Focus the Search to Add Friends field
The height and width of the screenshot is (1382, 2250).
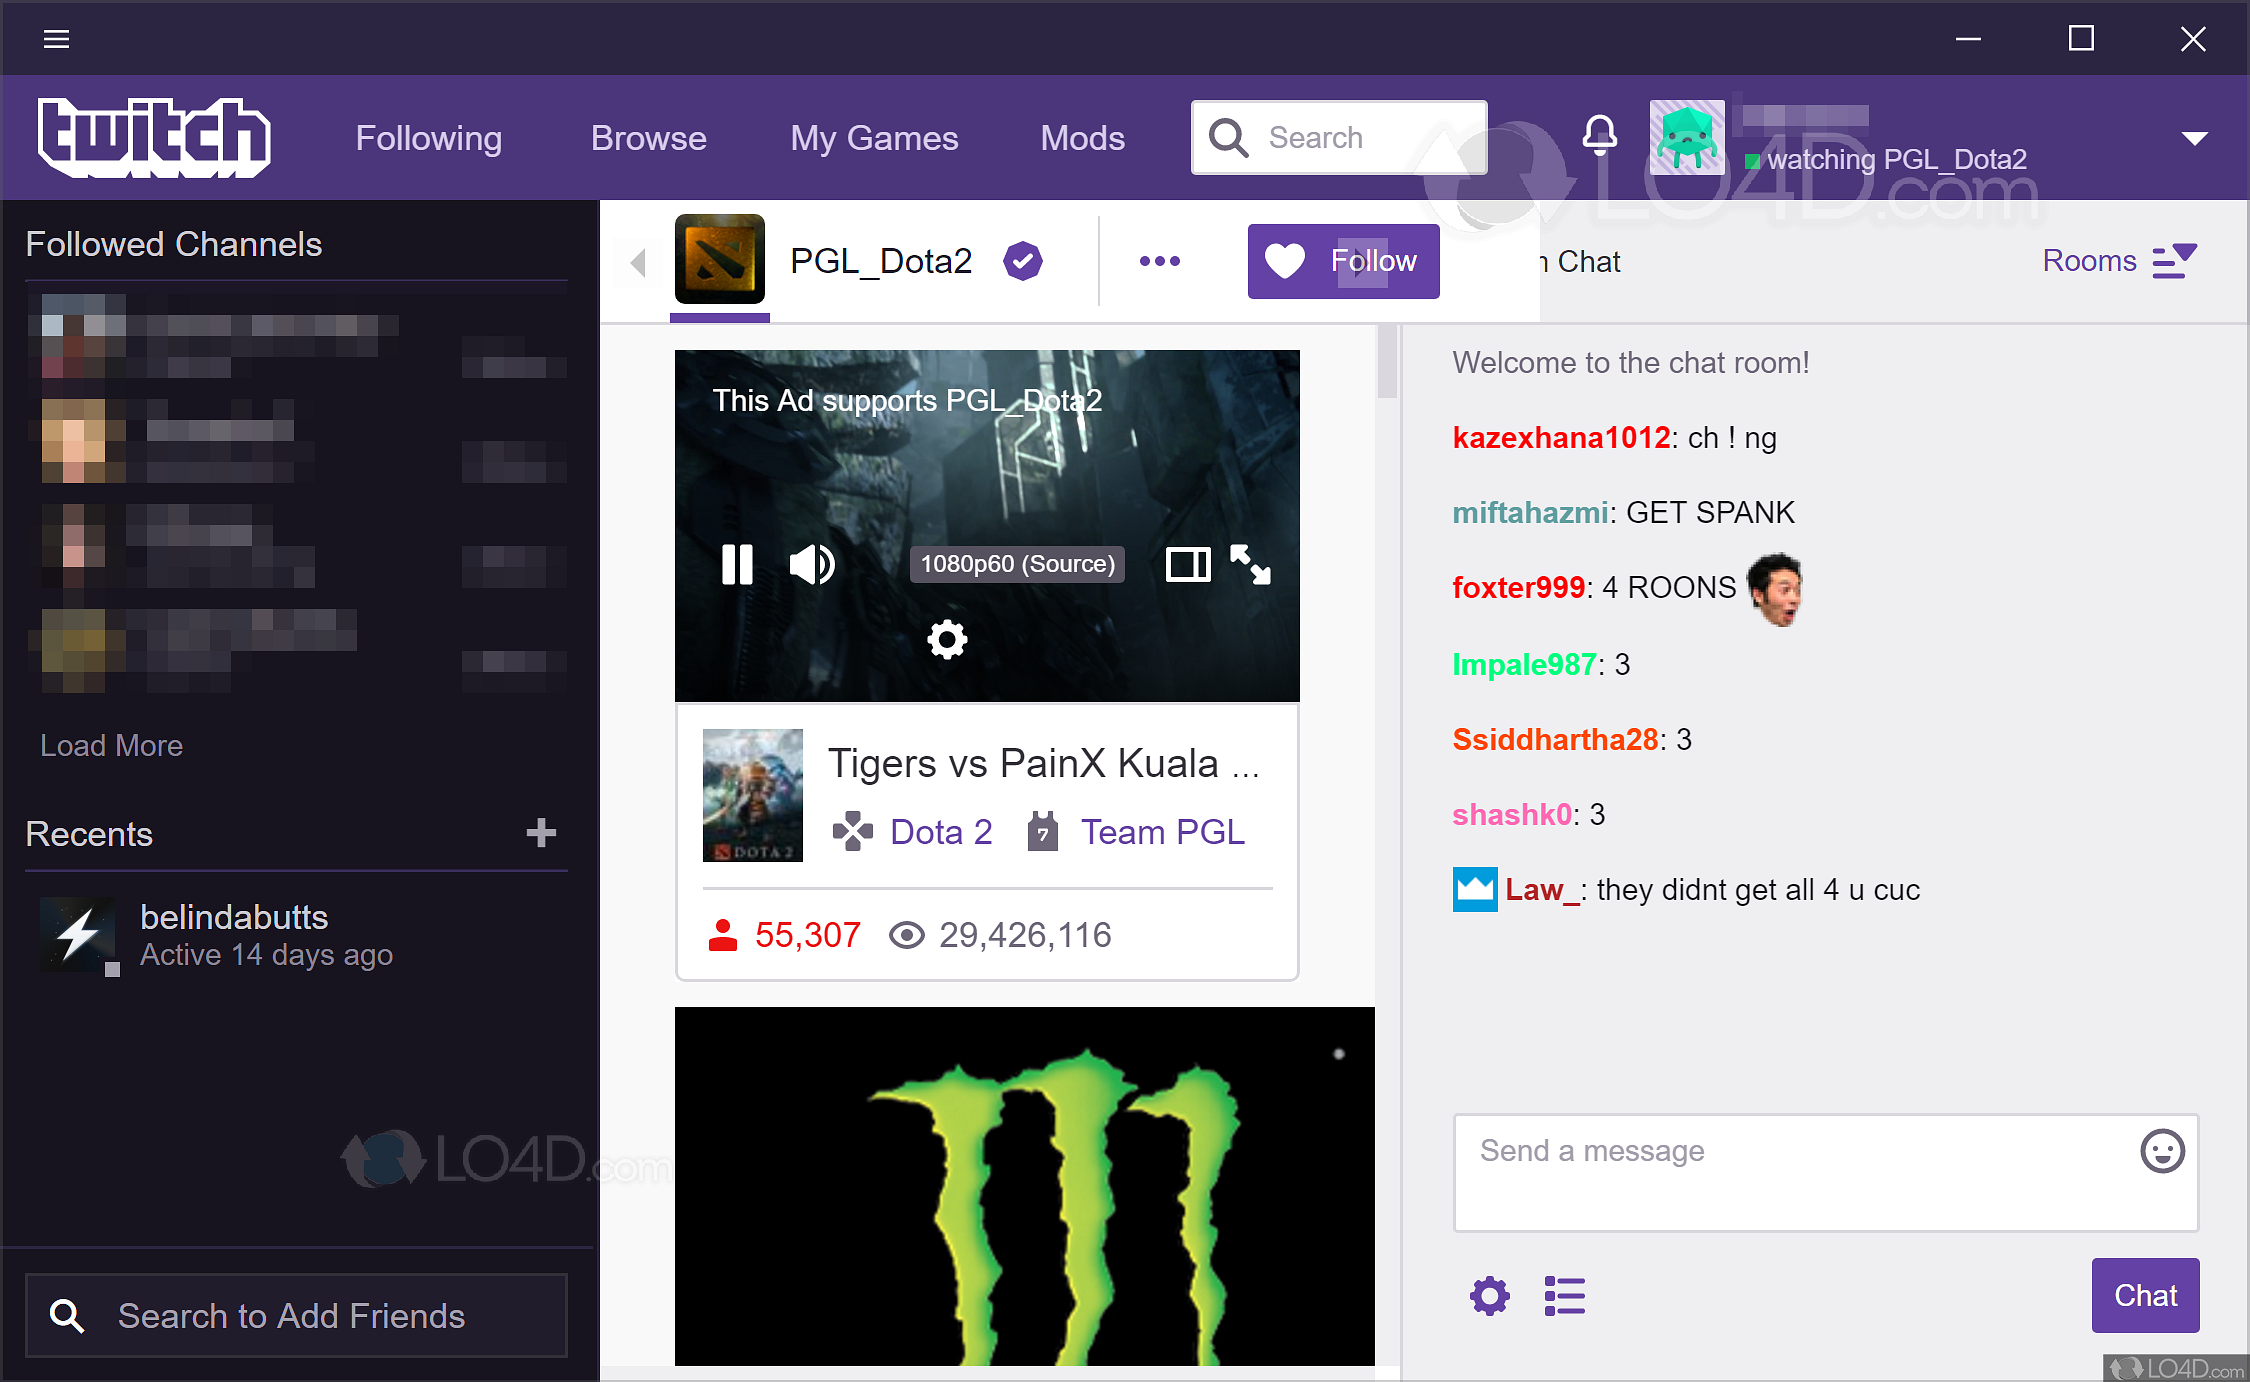point(296,1315)
